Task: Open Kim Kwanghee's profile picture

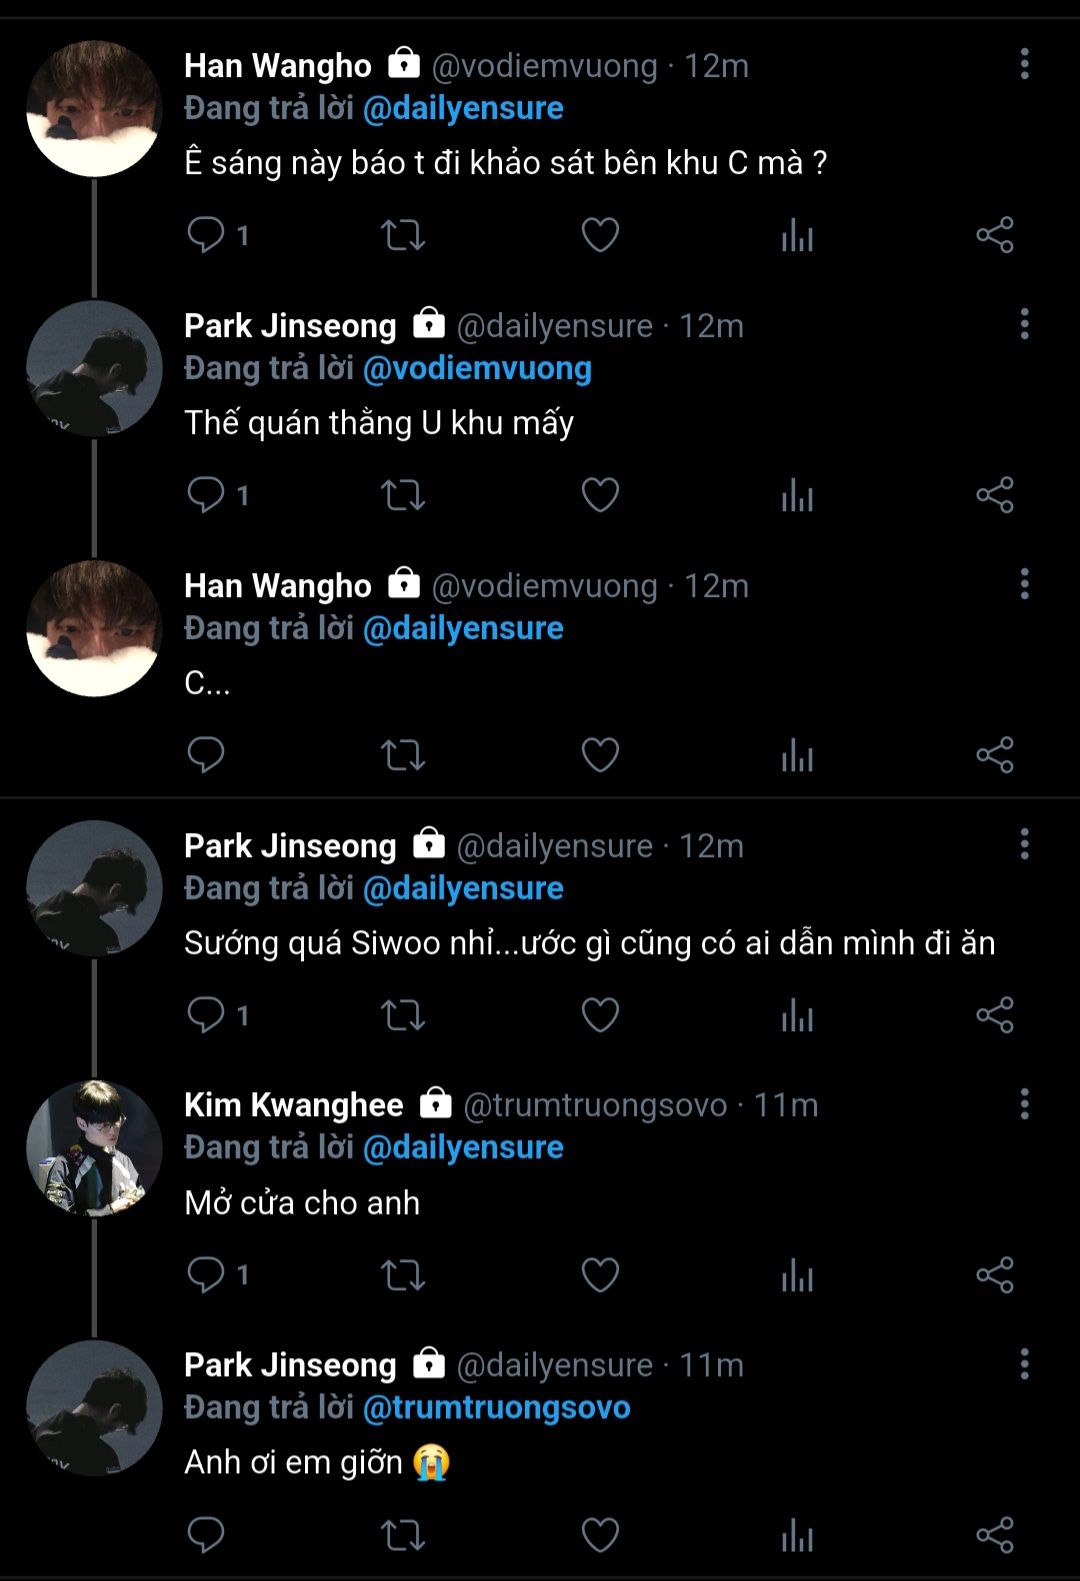Action: 94,1148
